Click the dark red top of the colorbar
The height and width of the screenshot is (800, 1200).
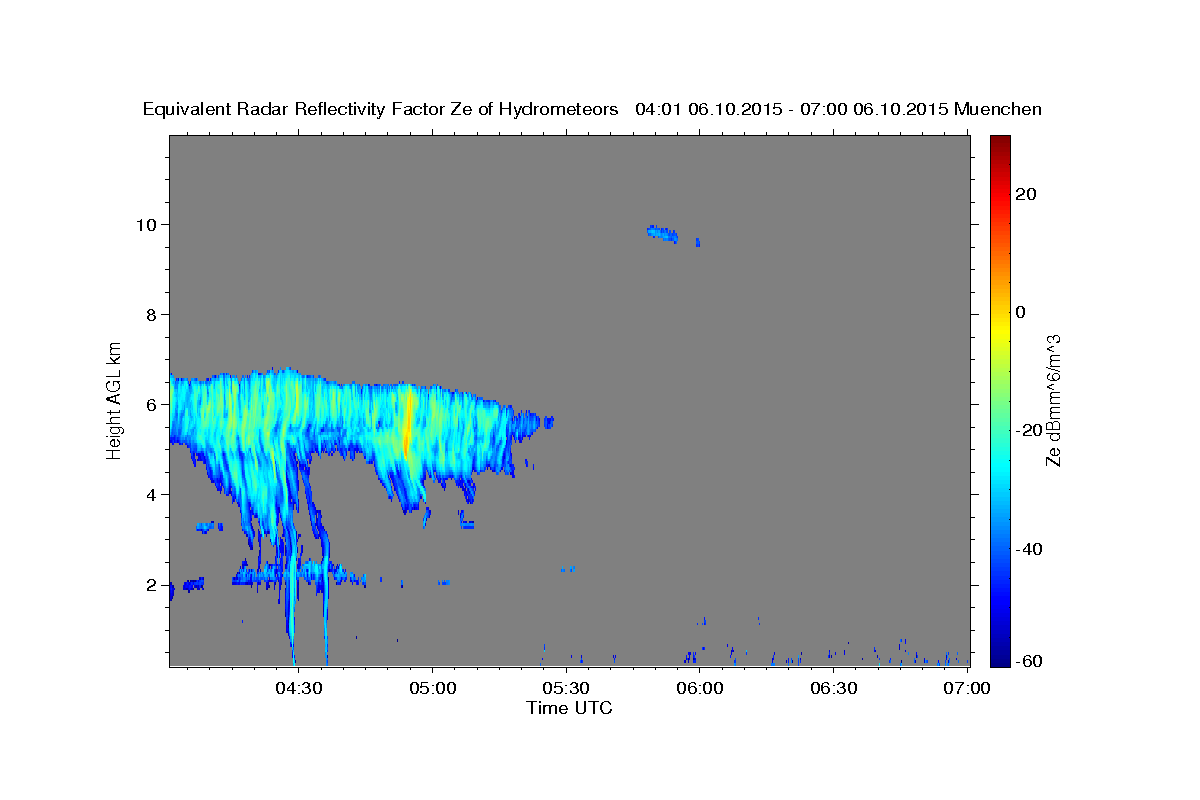[x=999, y=143]
